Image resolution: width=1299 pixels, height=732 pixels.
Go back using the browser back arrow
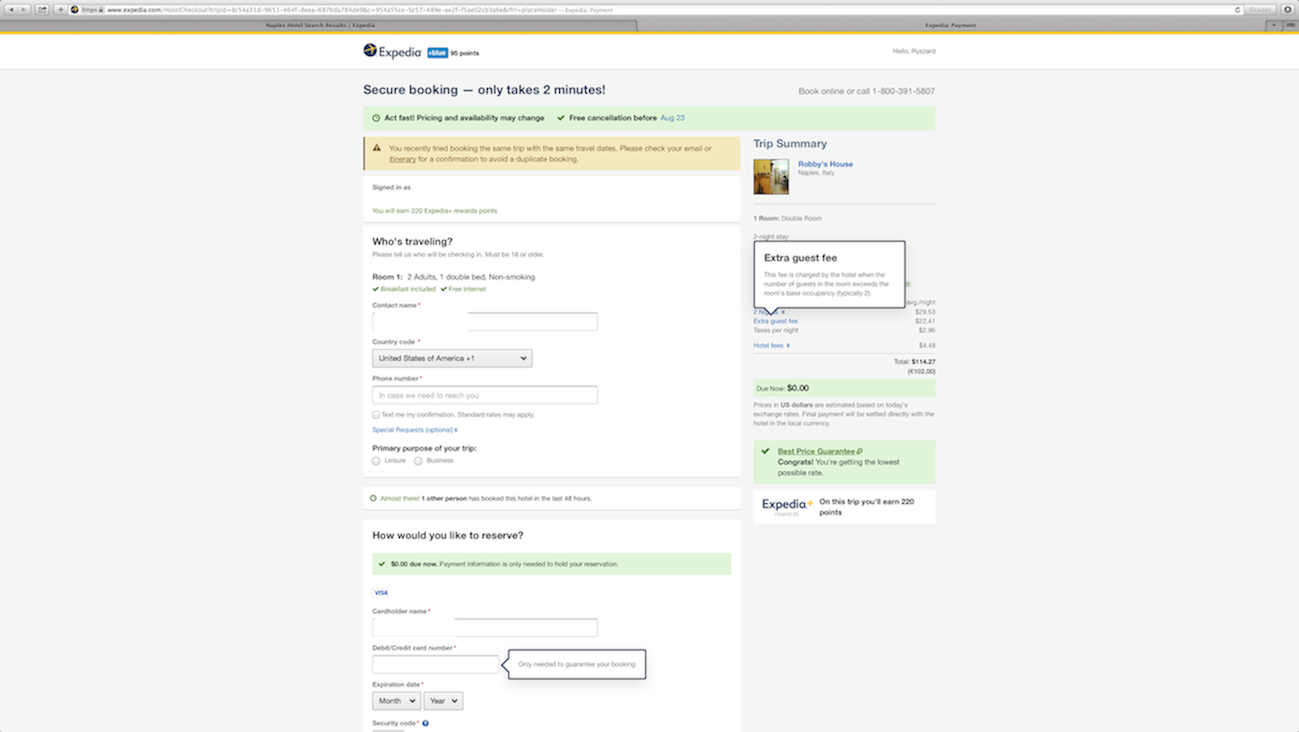pyautogui.click(x=11, y=9)
